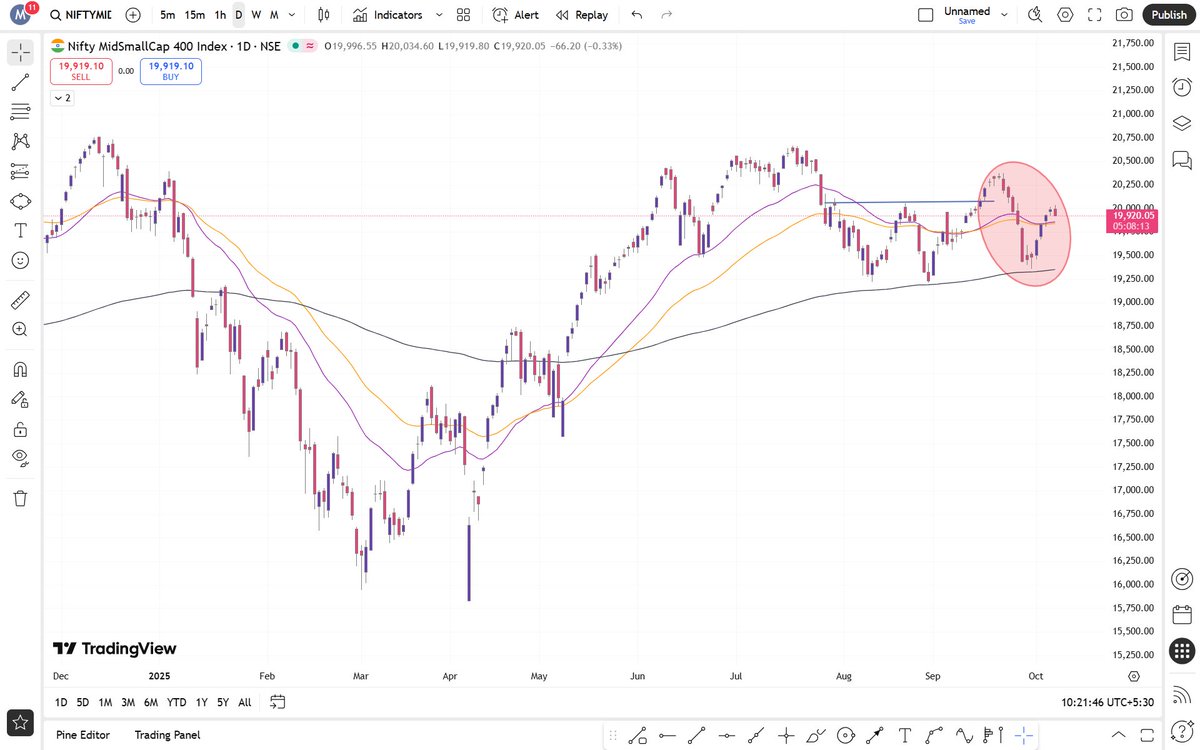Select the D daily timeframe
The image size is (1200, 750).
pos(238,15)
